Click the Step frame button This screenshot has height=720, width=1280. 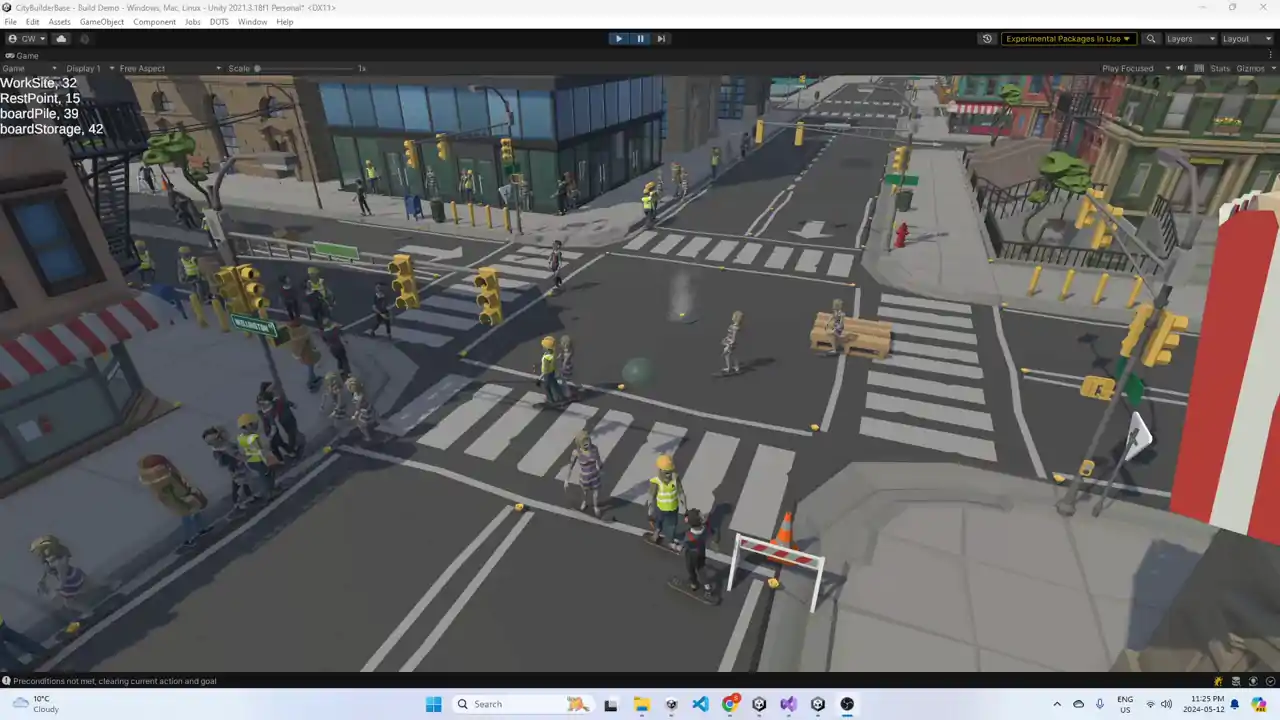tap(661, 39)
